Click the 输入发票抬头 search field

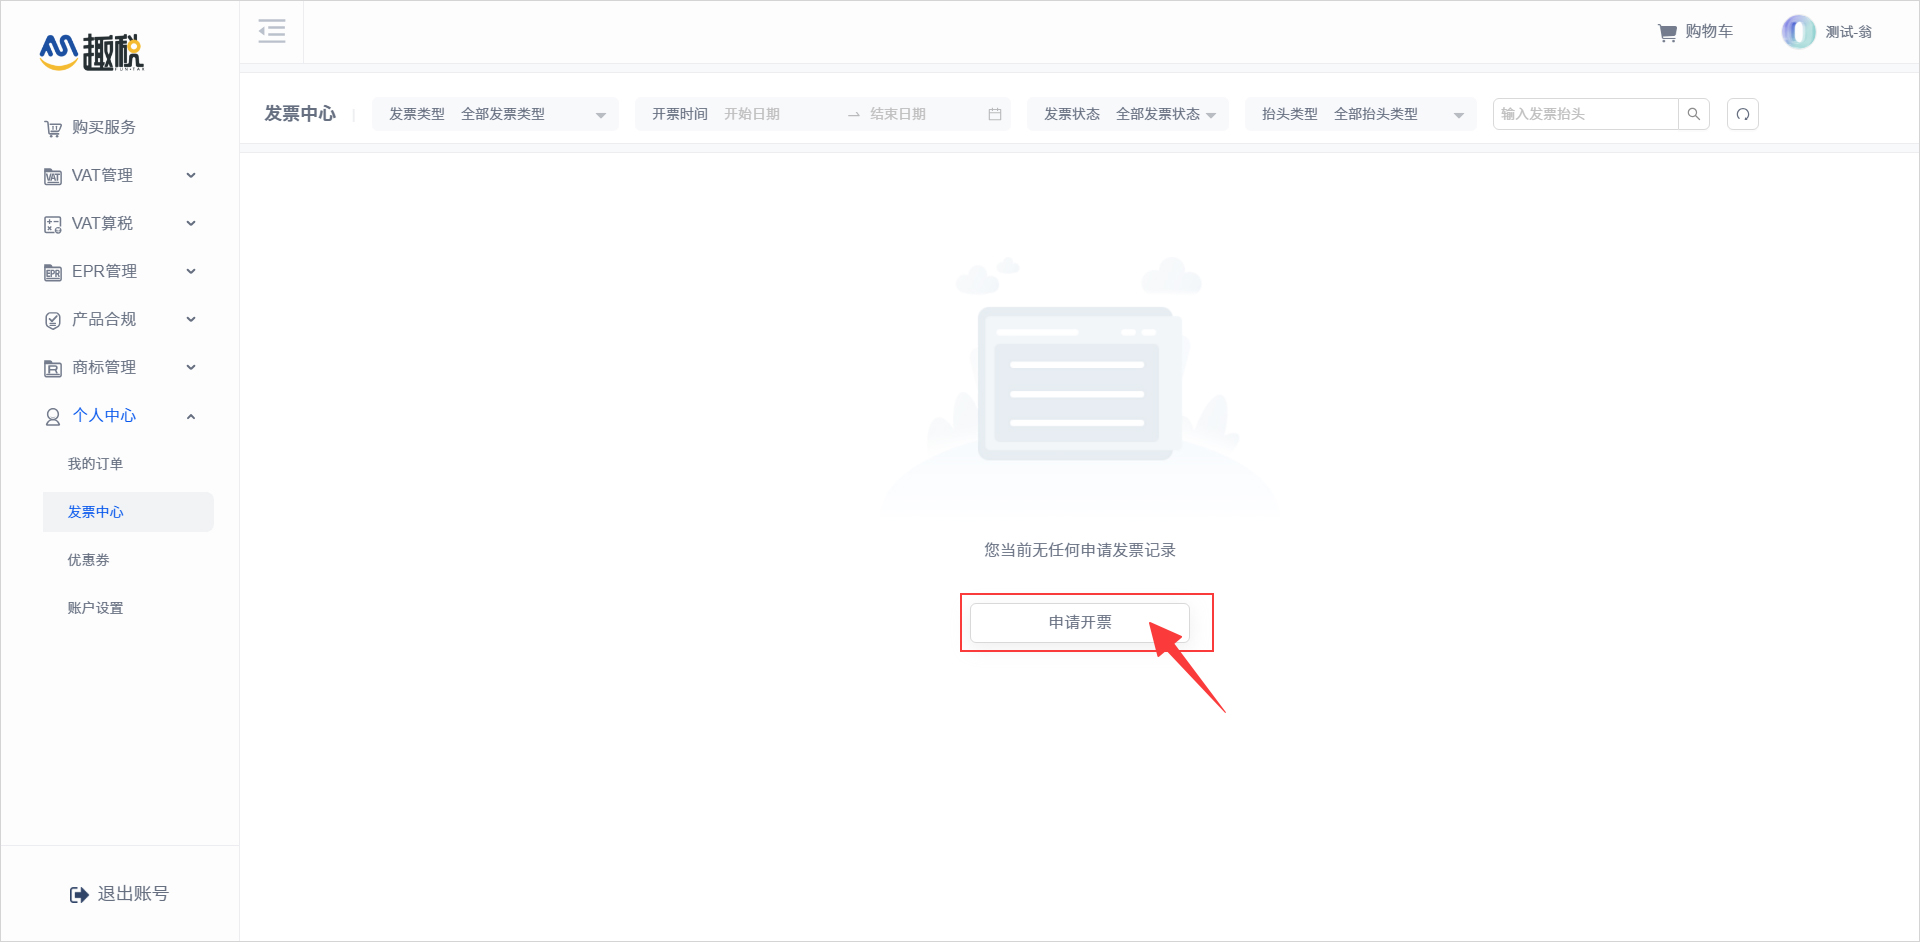pos(1585,114)
